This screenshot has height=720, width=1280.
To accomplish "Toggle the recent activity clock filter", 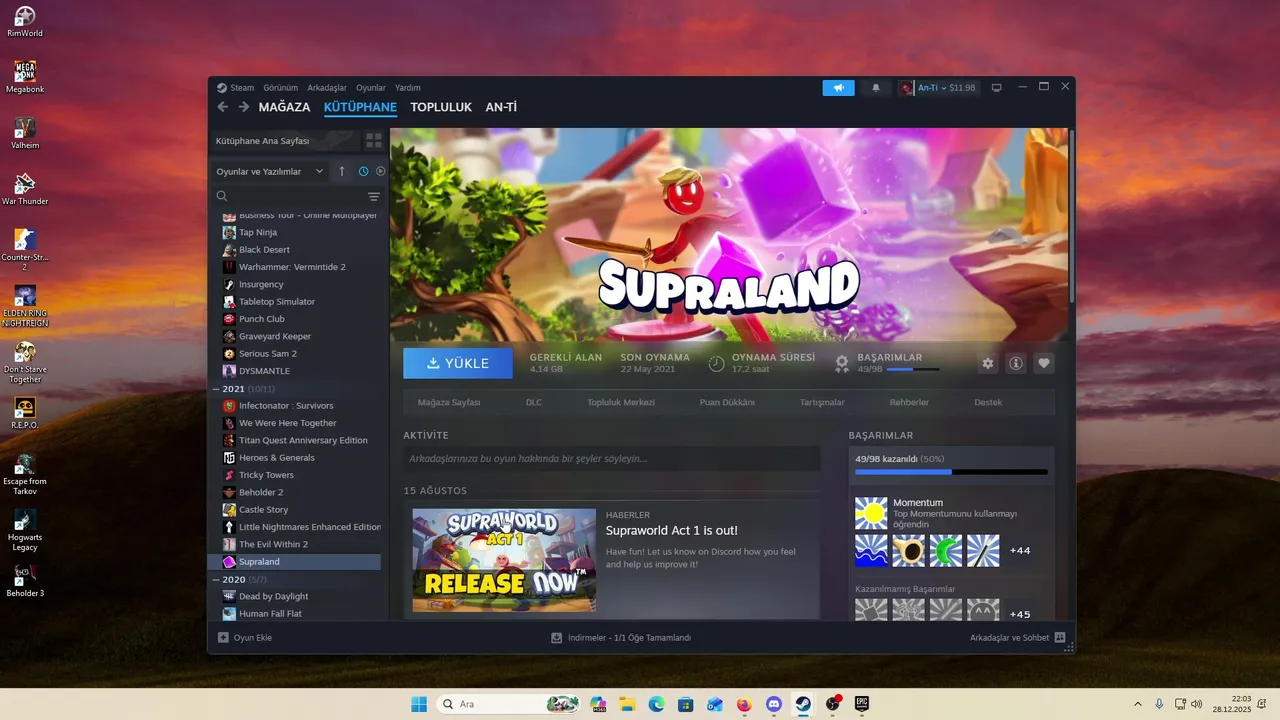I will (364, 171).
